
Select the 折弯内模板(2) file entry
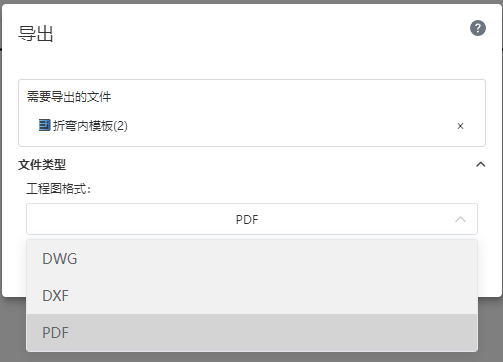[90, 126]
